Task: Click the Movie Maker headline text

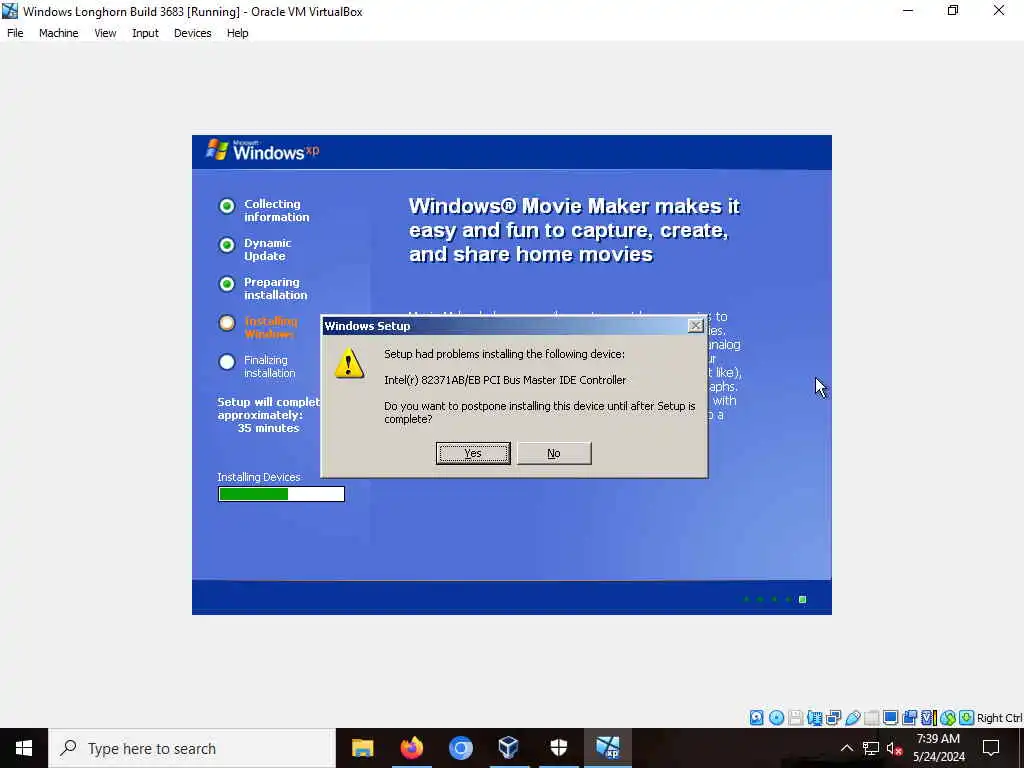Action: click(574, 230)
